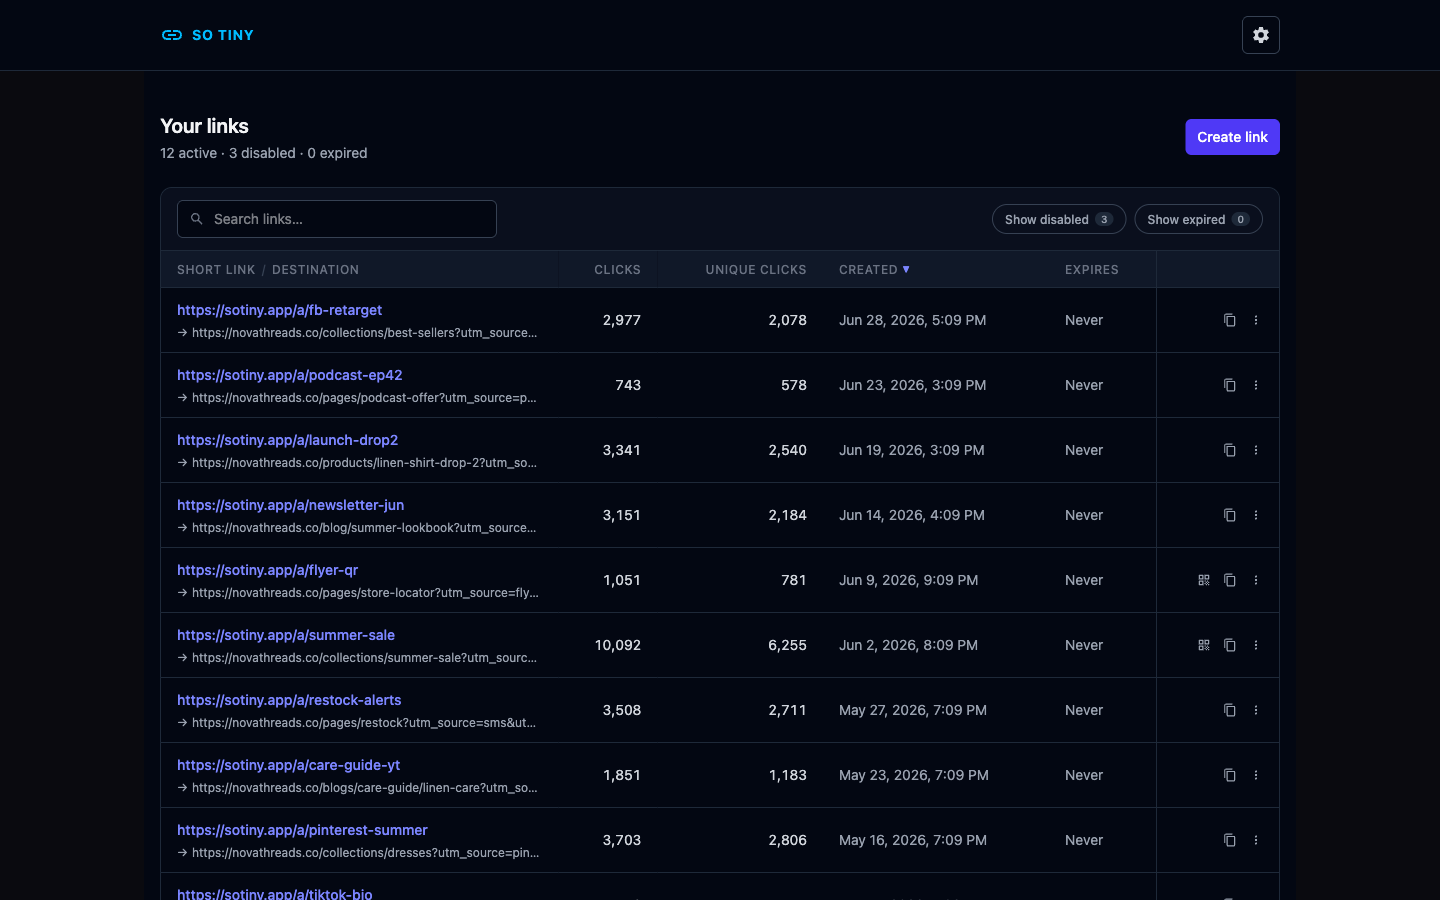The image size is (1440, 900).
Task: Sort by Destination column header
Action: coord(315,270)
